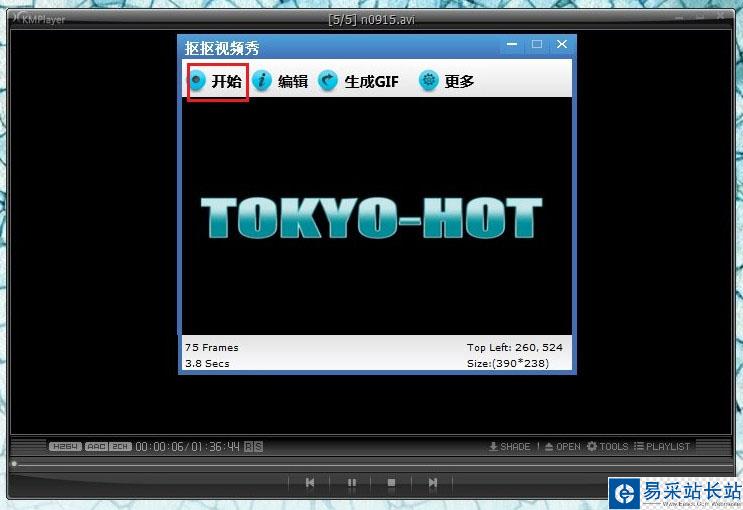Viewport: 743px width, 510px height.
Task: Click the 'Size:(390*238)' status text
Action: point(508,364)
